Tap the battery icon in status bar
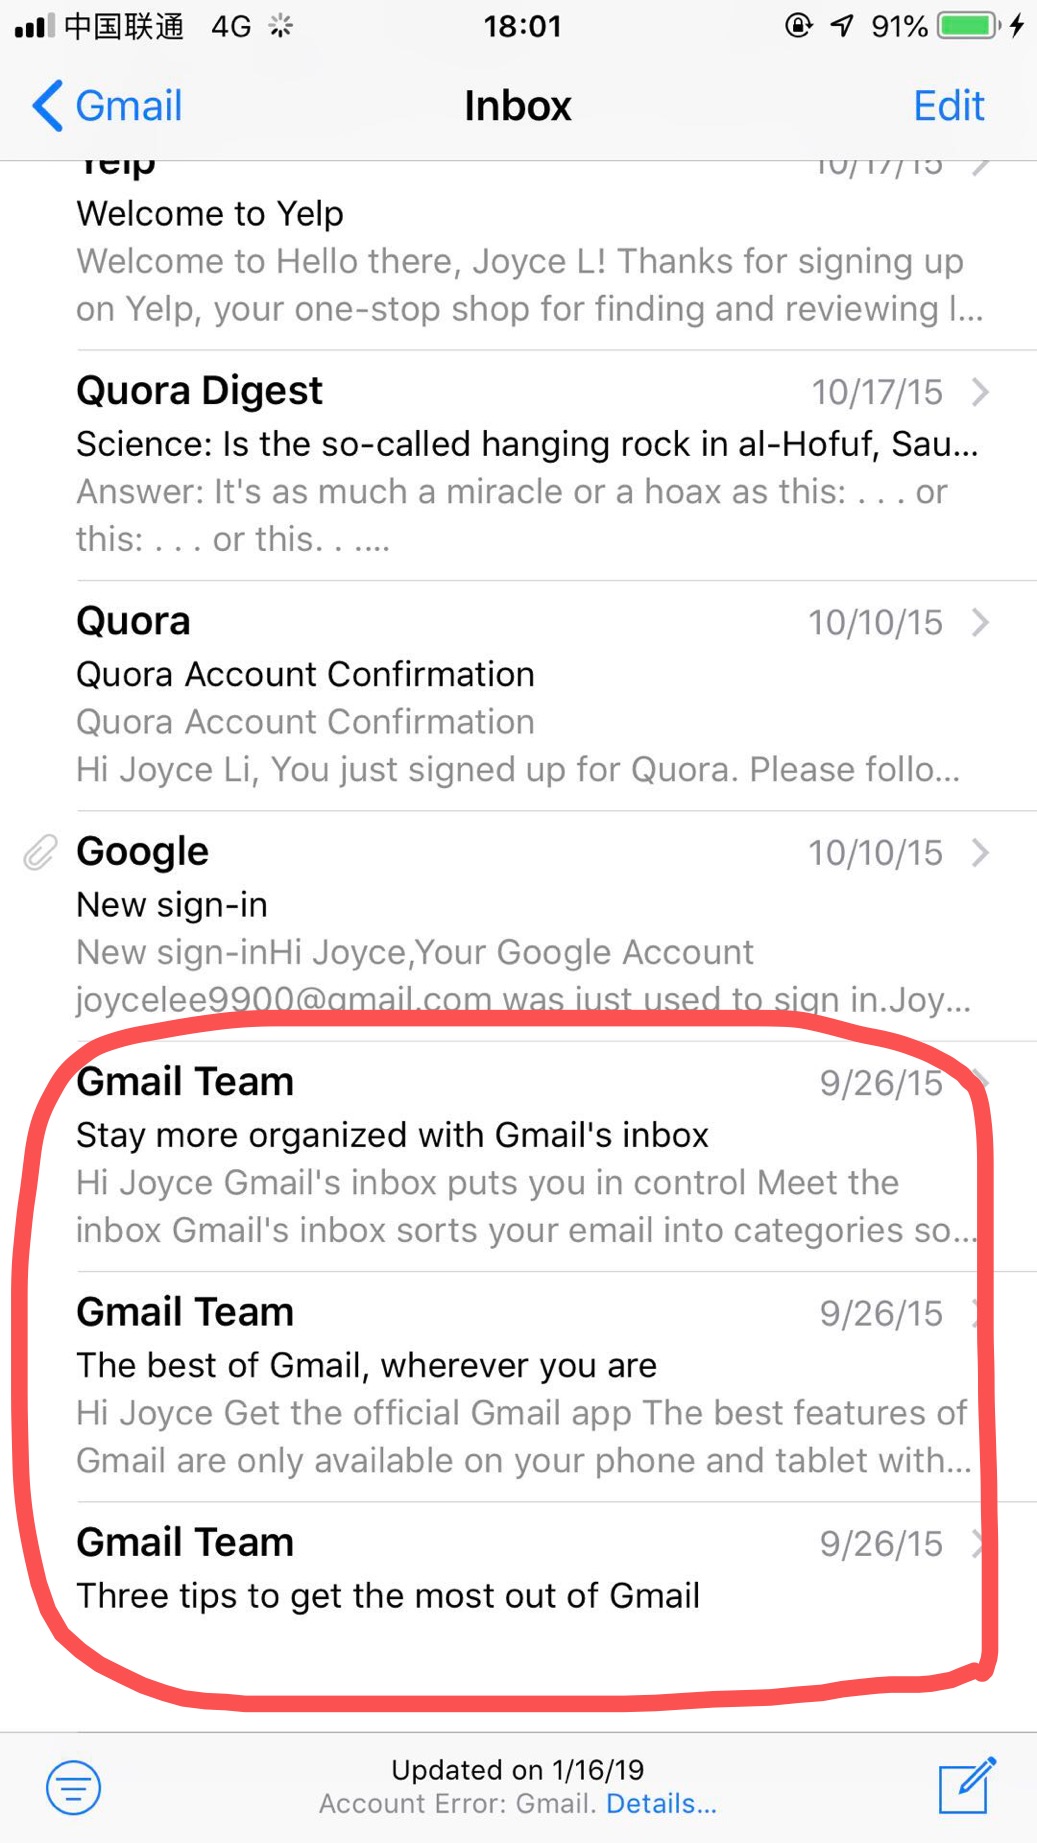This screenshot has width=1037, height=1843. (968, 26)
